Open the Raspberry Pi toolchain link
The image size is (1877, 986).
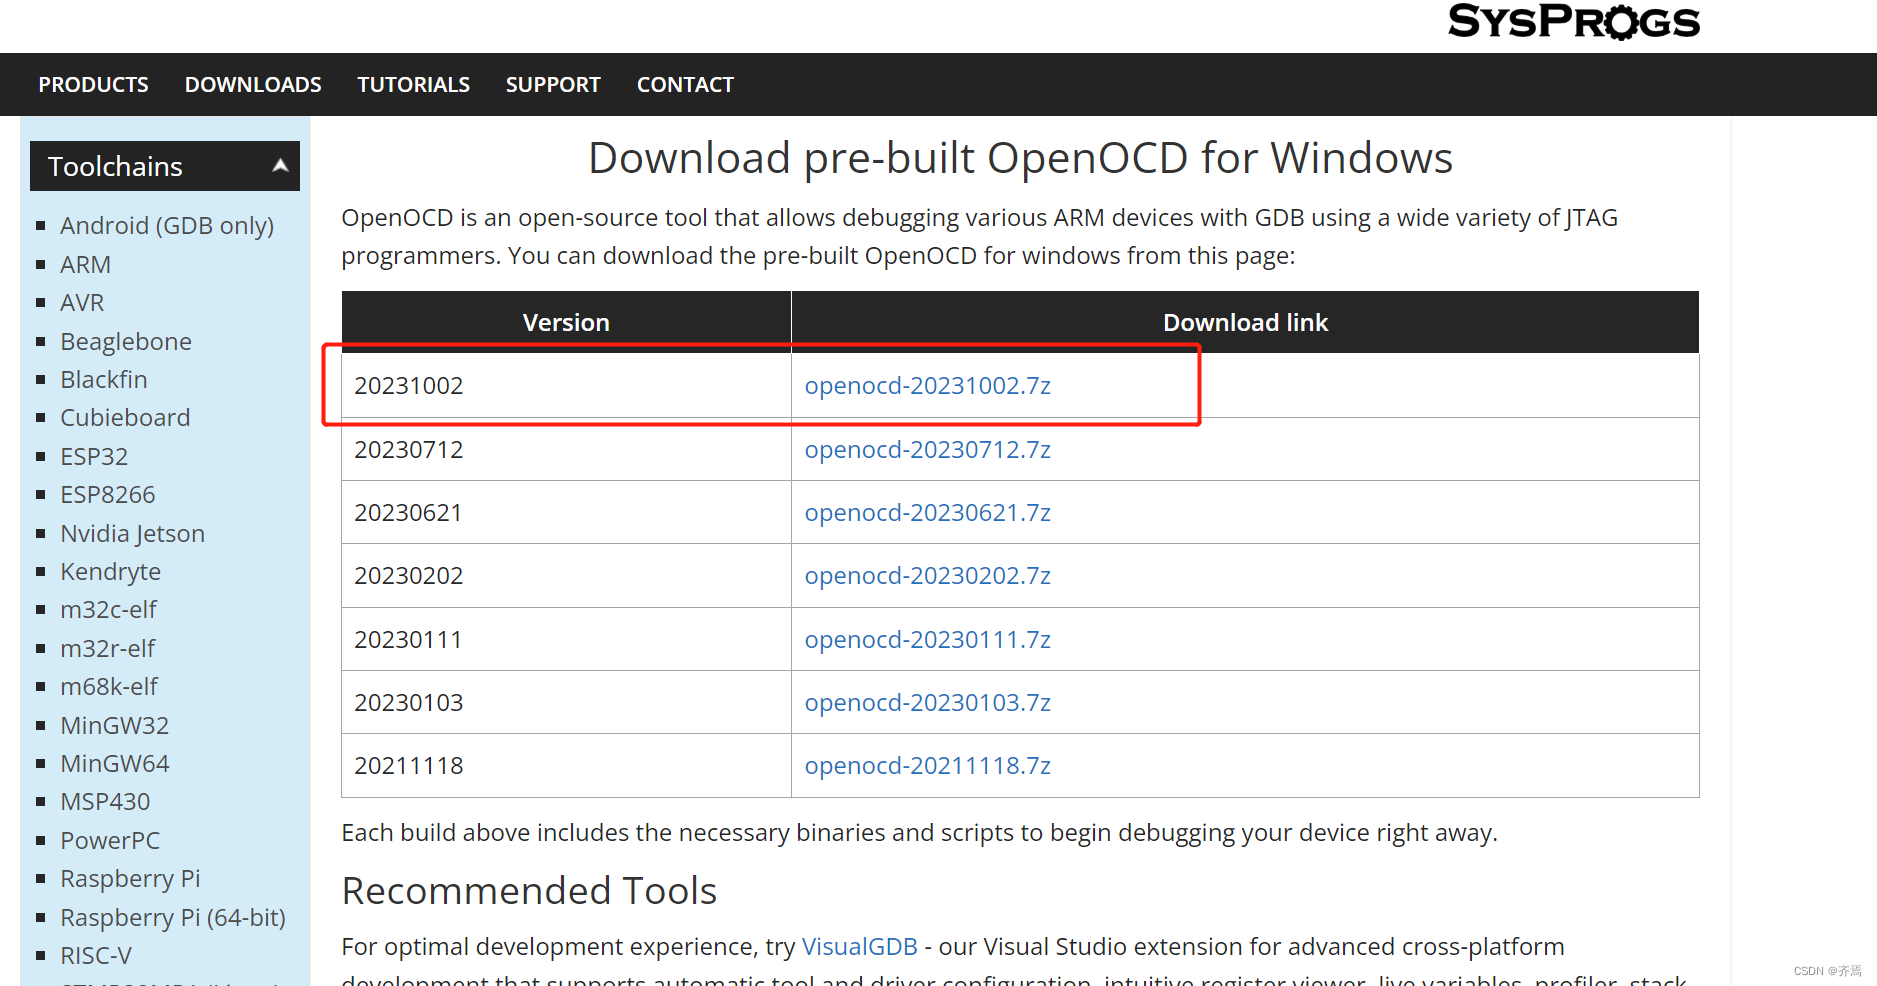[130, 879]
